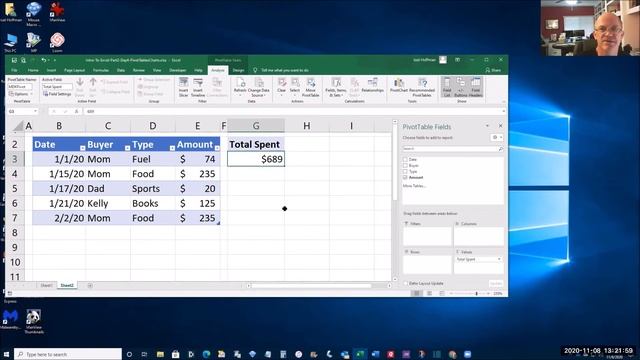
Task: Check the Buyer field checkbox
Action: point(405,166)
